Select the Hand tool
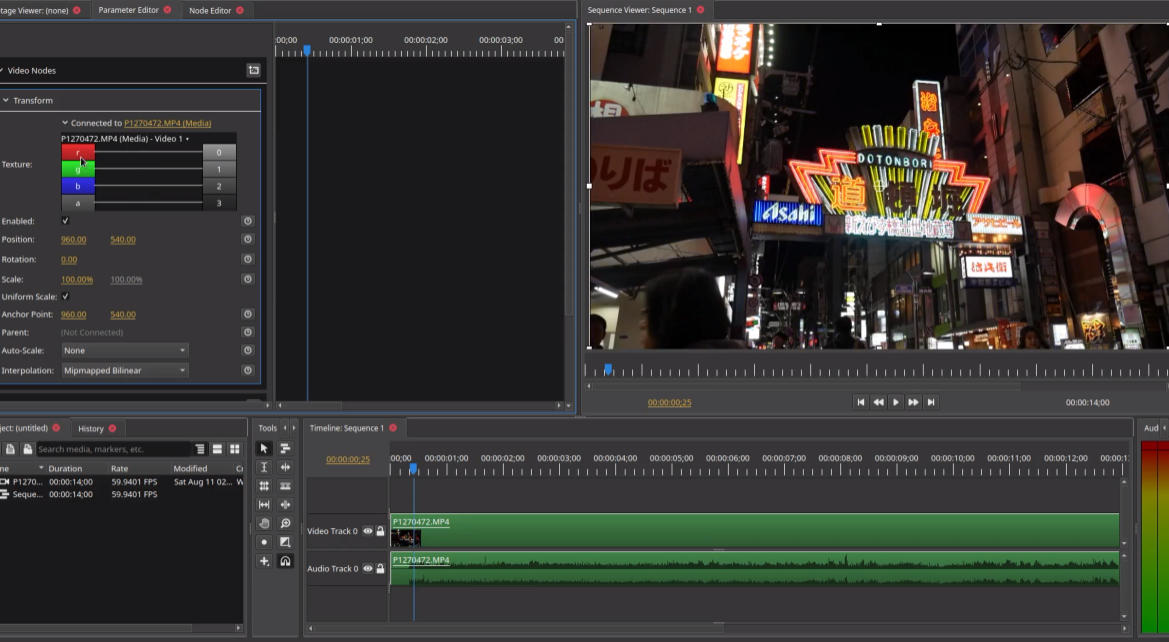Image resolution: width=1169 pixels, height=642 pixels. click(264, 523)
